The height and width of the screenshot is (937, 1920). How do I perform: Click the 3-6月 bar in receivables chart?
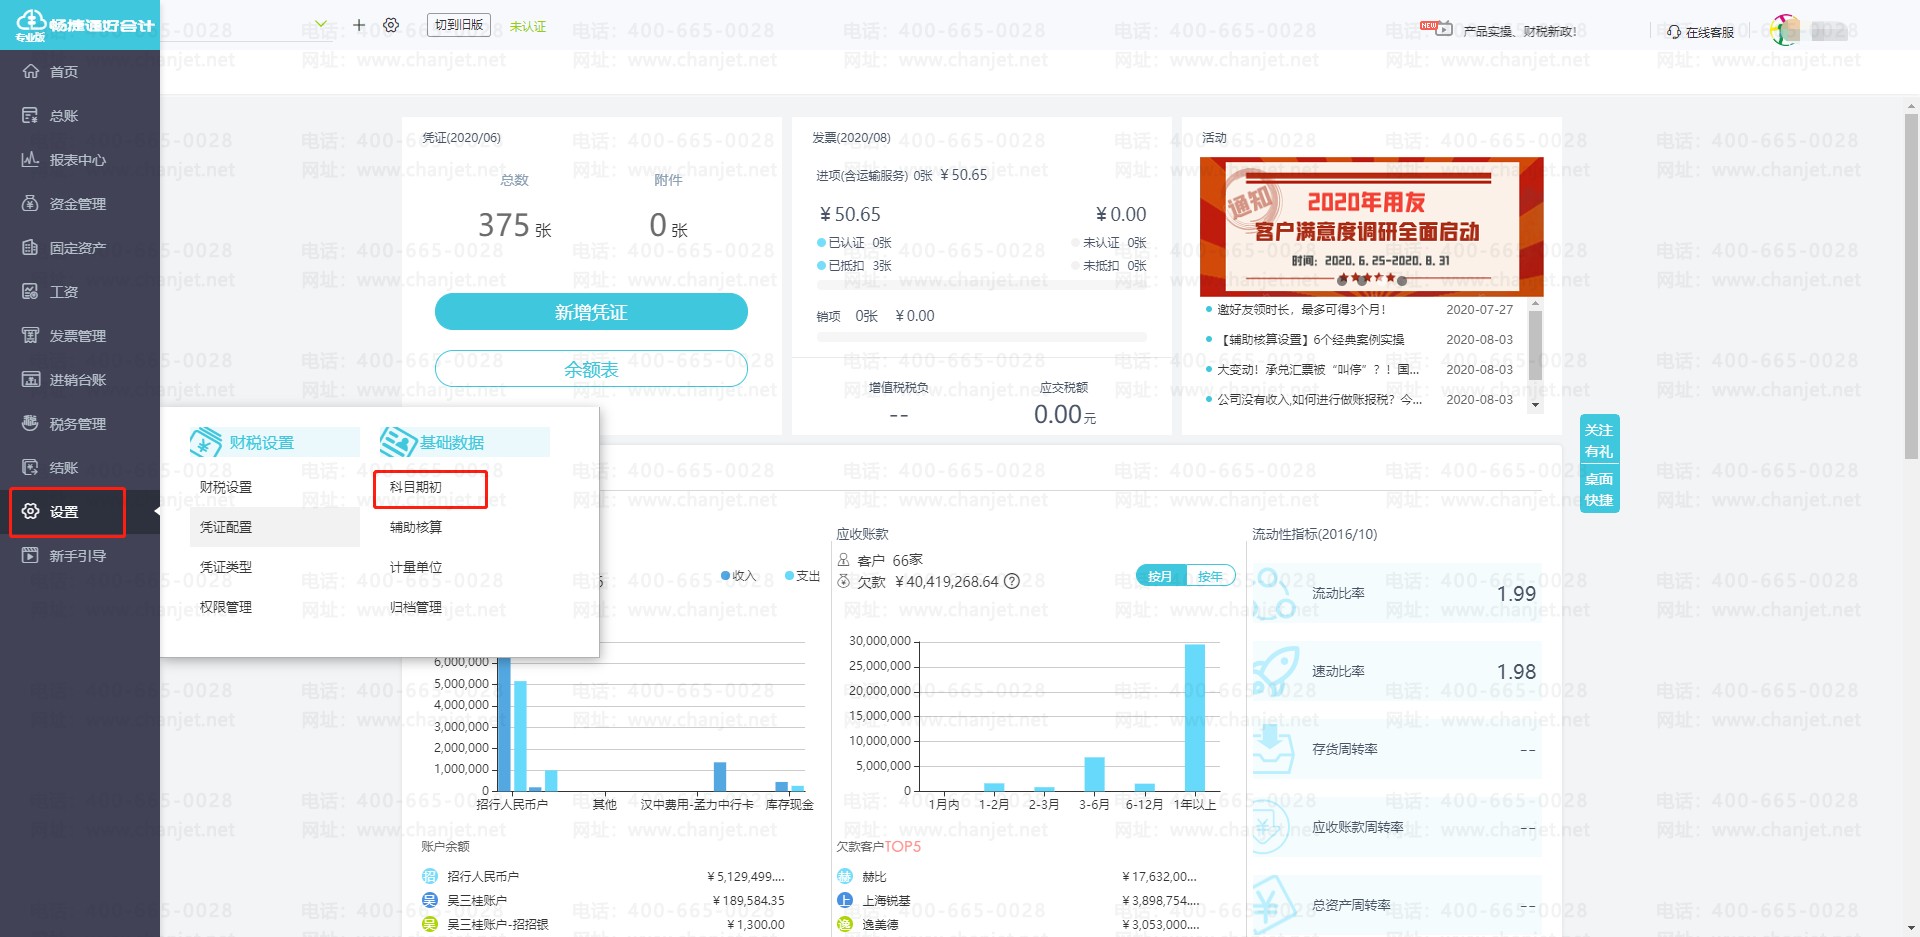click(x=1095, y=774)
